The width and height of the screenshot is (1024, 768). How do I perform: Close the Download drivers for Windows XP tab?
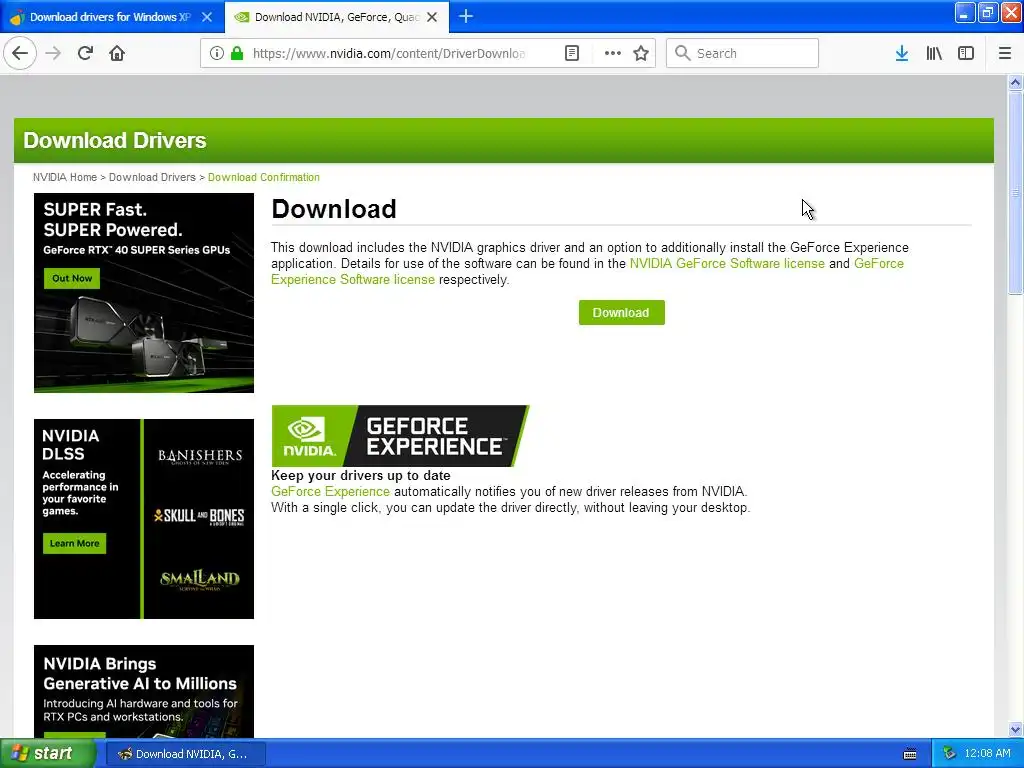(207, 17)
